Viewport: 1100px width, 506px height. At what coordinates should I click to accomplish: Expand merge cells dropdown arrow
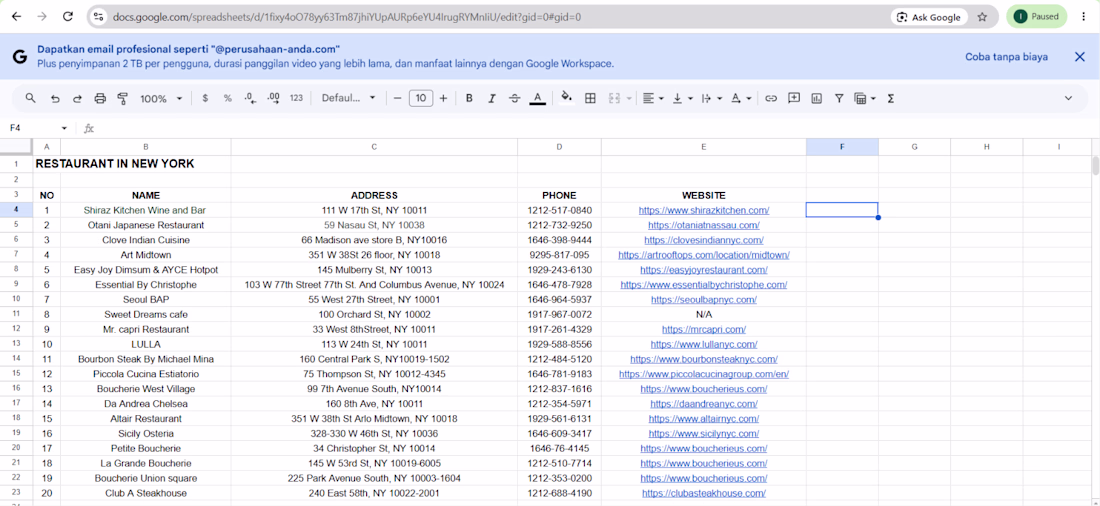pyautogui.click(x=629, y=98)
